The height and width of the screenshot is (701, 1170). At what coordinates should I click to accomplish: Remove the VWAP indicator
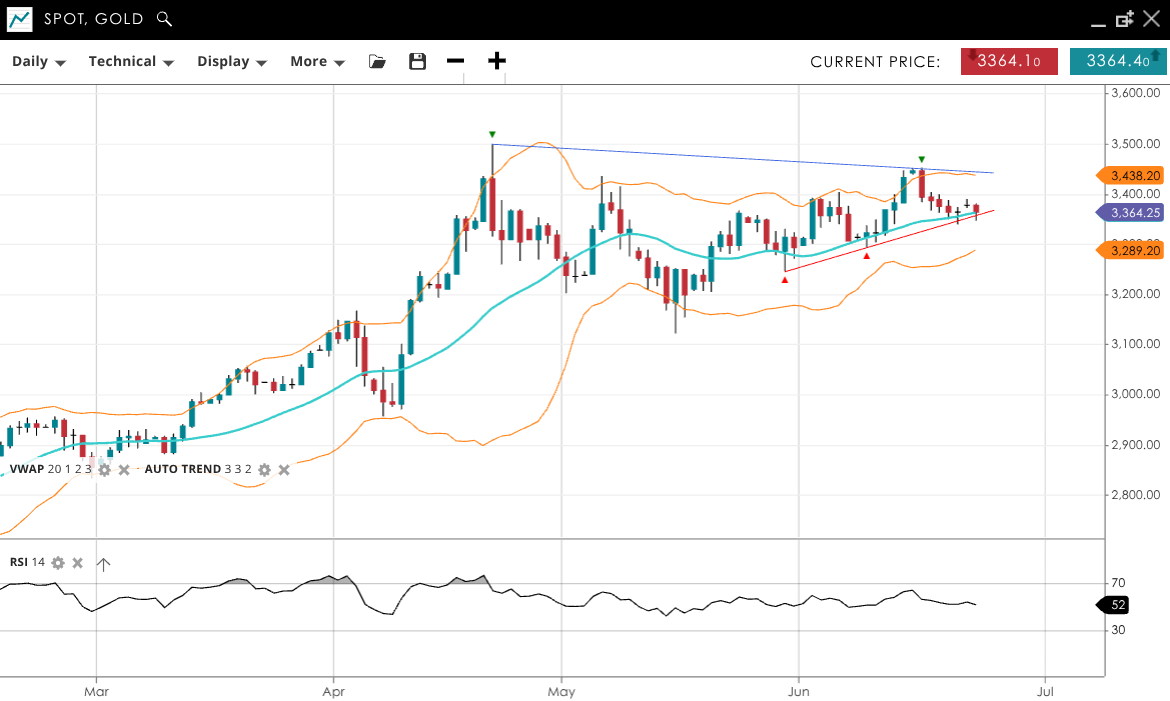(x=124, y=469)
